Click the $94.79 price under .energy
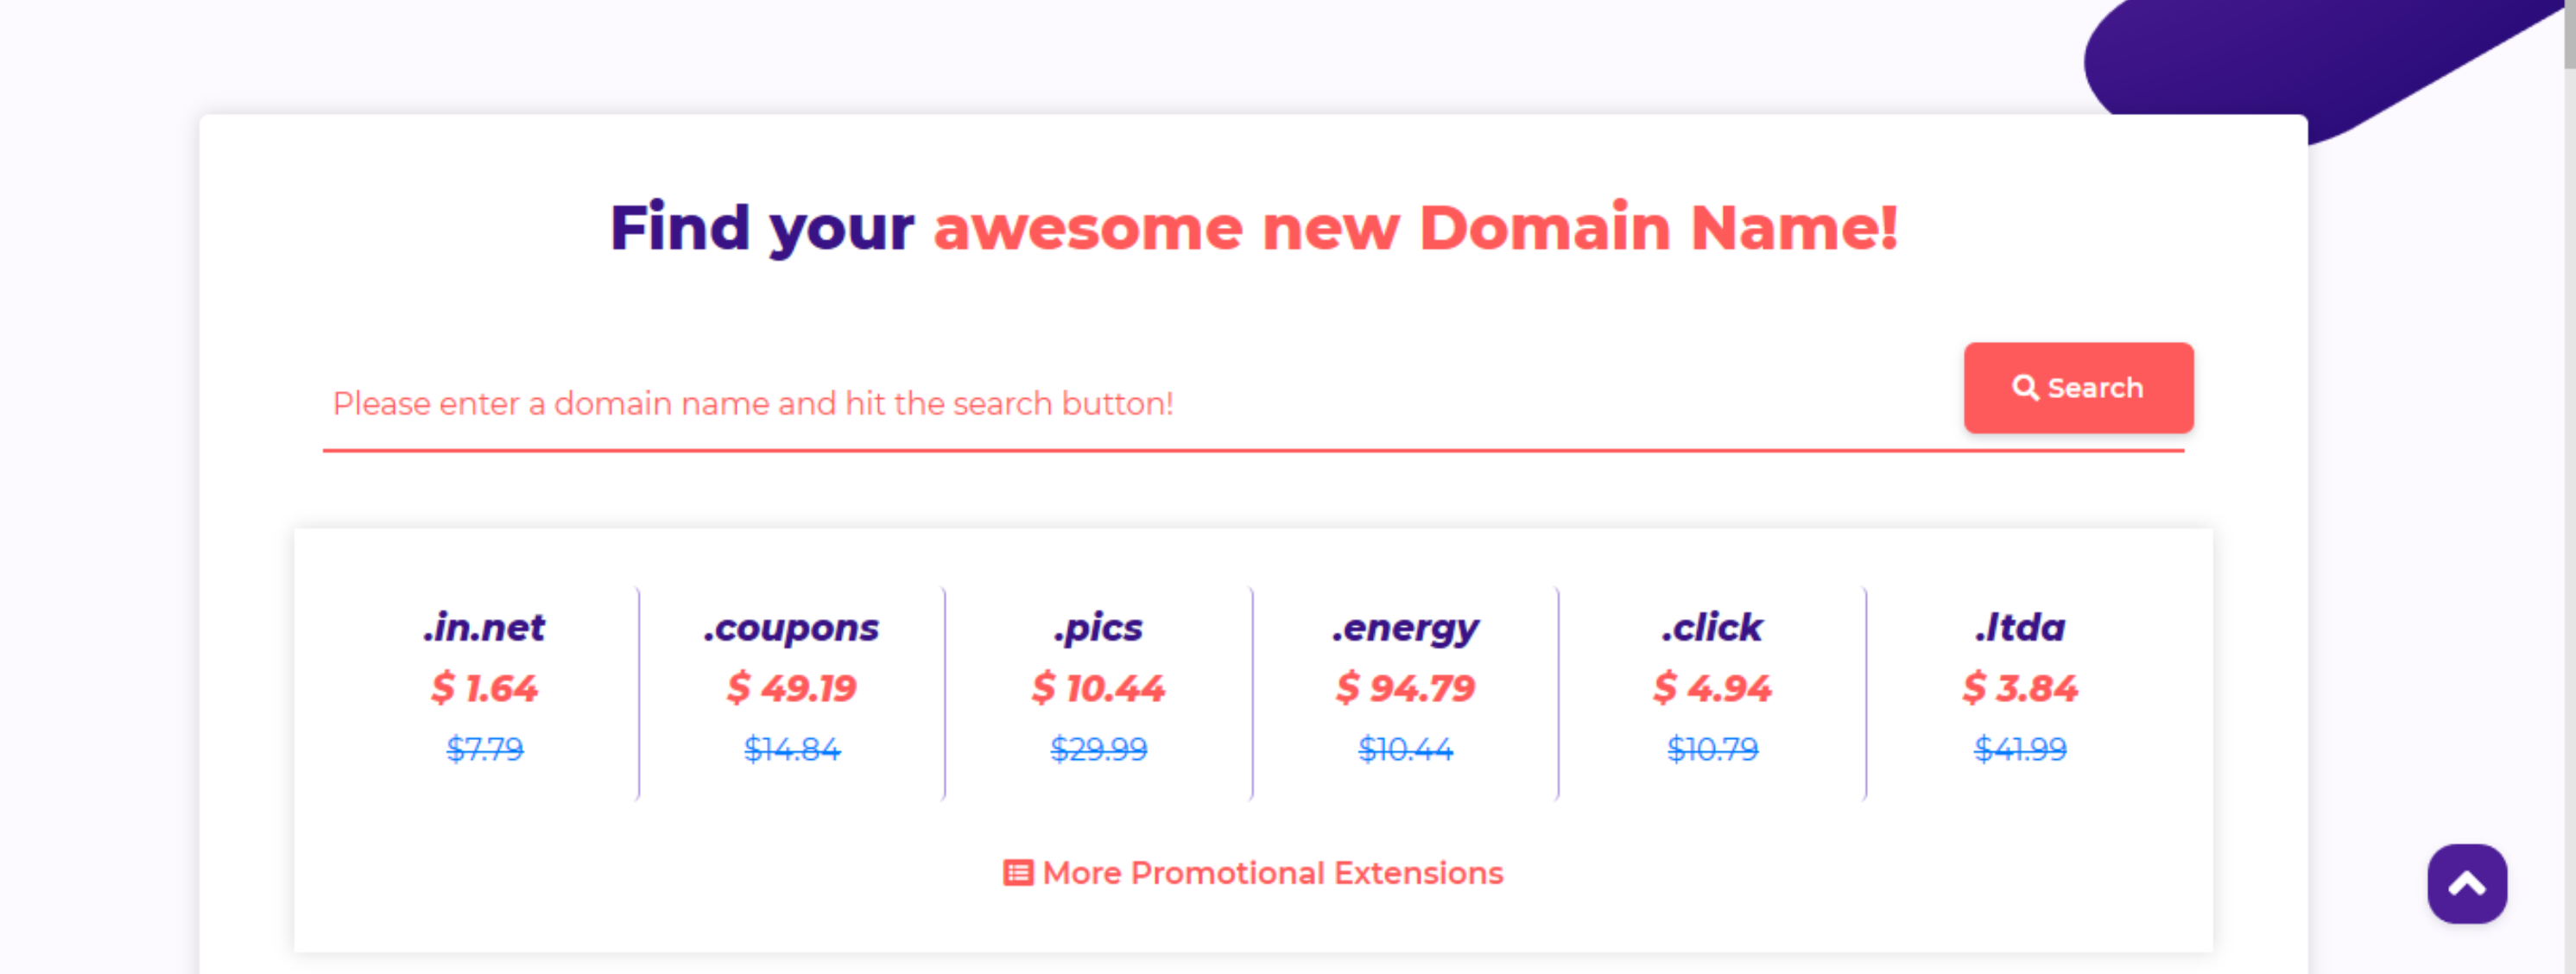Screen dimensions: 2576x974 pyautogui.click(x=1407, y=688)
